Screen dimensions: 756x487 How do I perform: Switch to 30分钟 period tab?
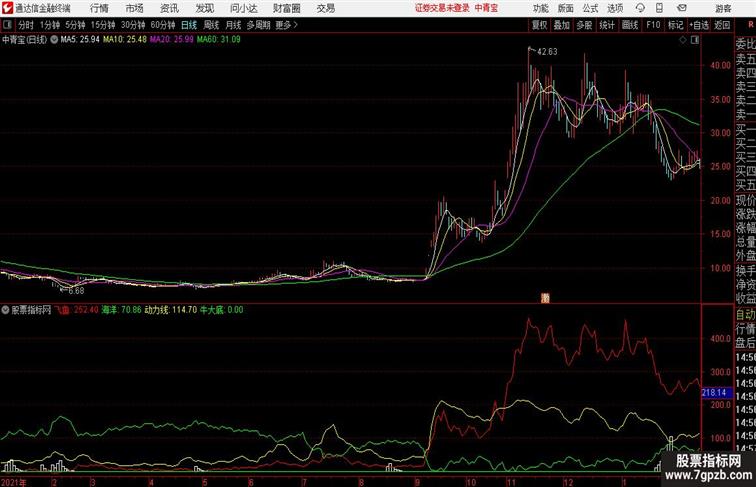[x=133, y=25]
